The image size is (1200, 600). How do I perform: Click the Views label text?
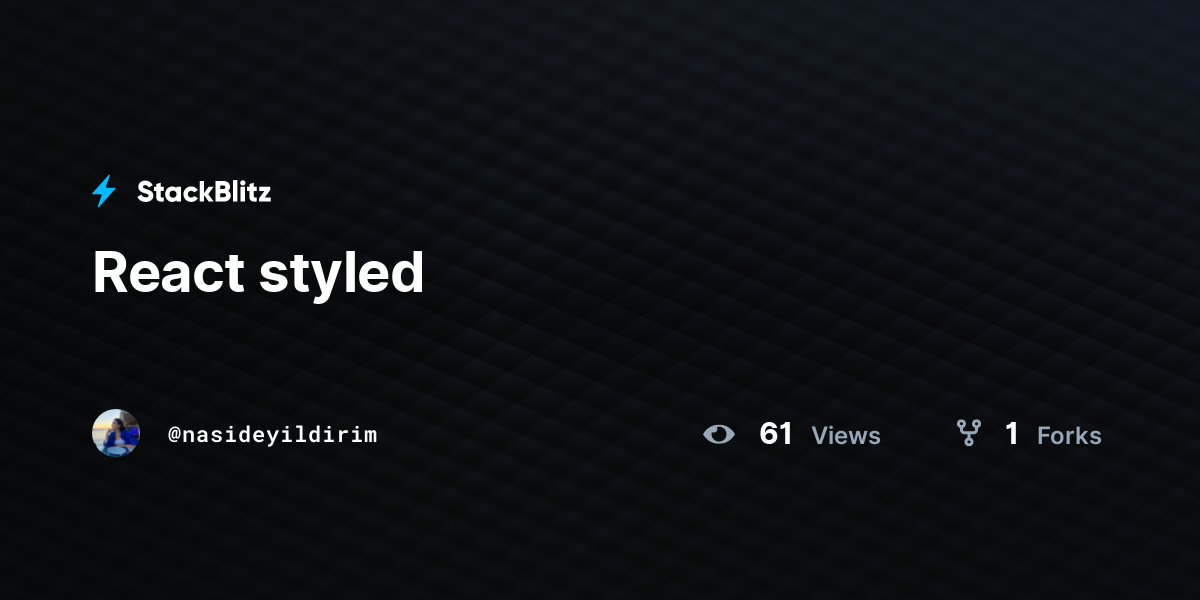tap(846, 436)
